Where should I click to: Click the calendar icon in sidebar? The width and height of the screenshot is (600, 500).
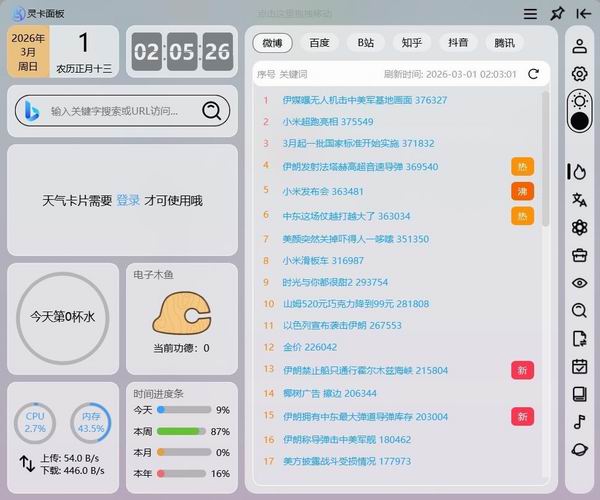(x=579, y=366)
